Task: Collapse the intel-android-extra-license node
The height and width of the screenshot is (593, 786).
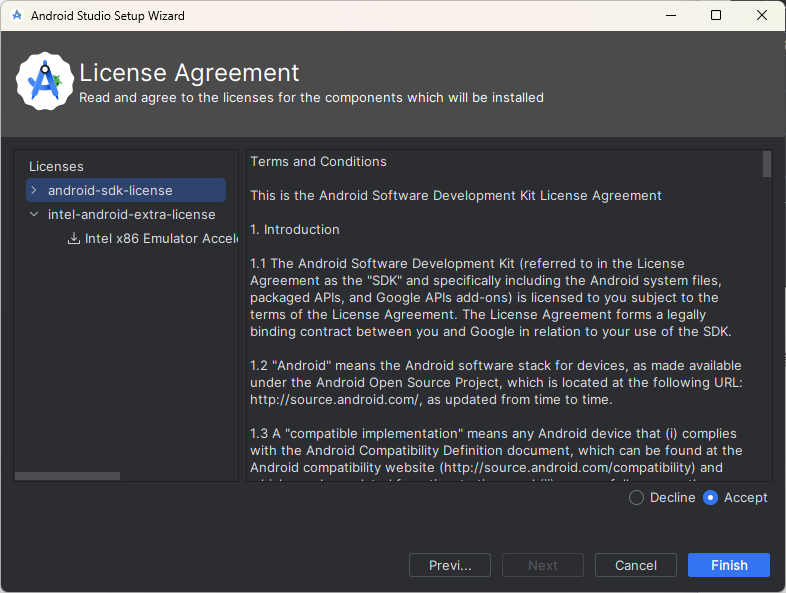Action: pyautogui.click(x=34, y=214)
